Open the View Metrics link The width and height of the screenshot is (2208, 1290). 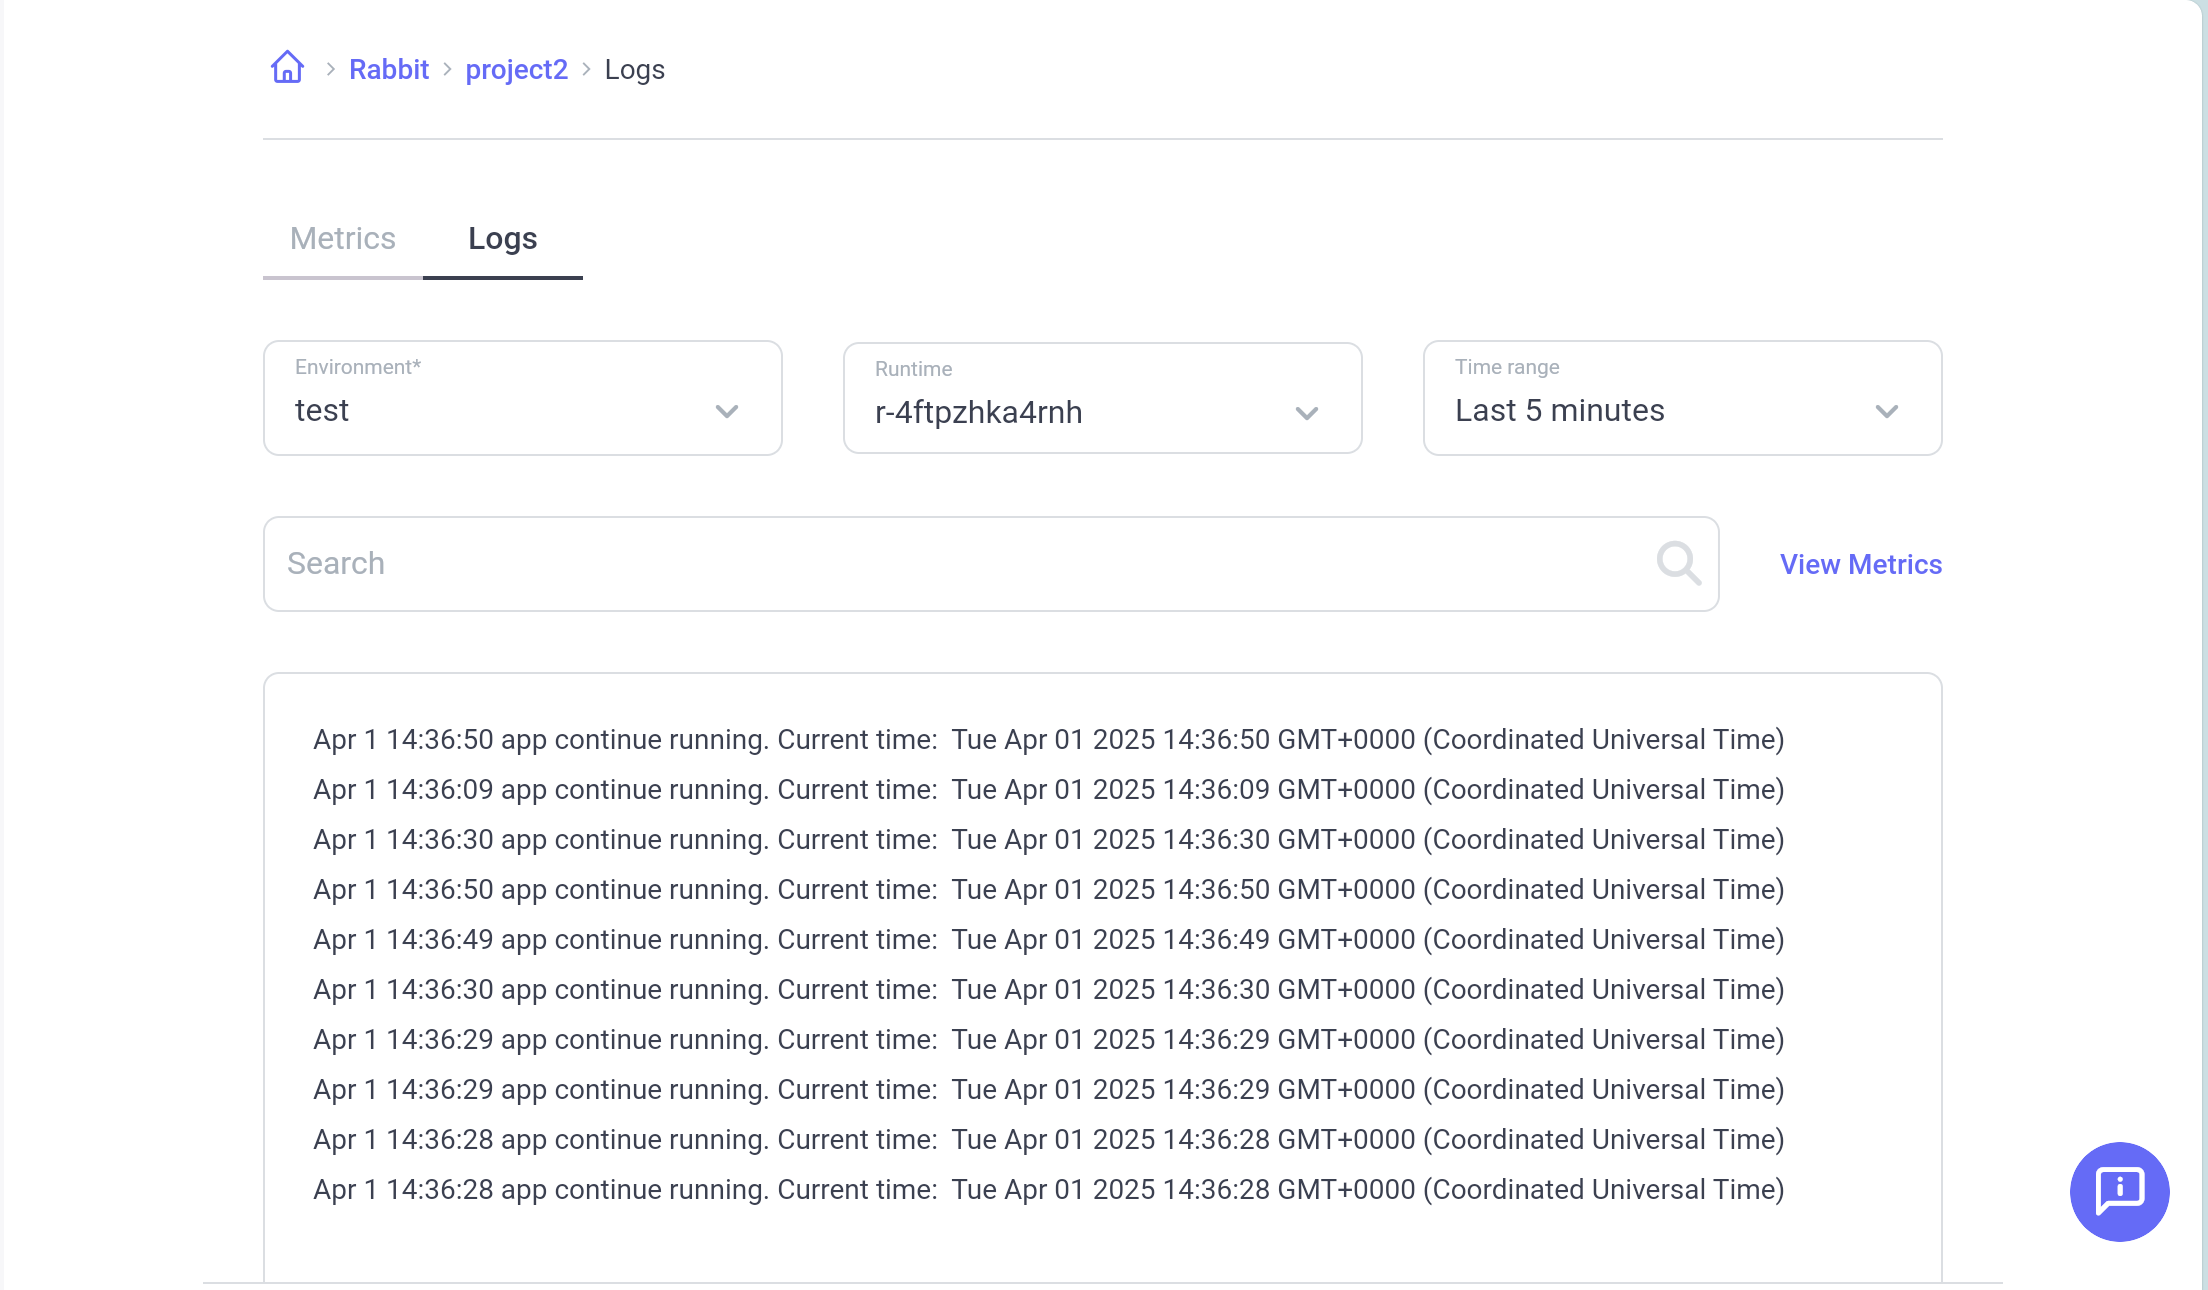click(1860, 564)
